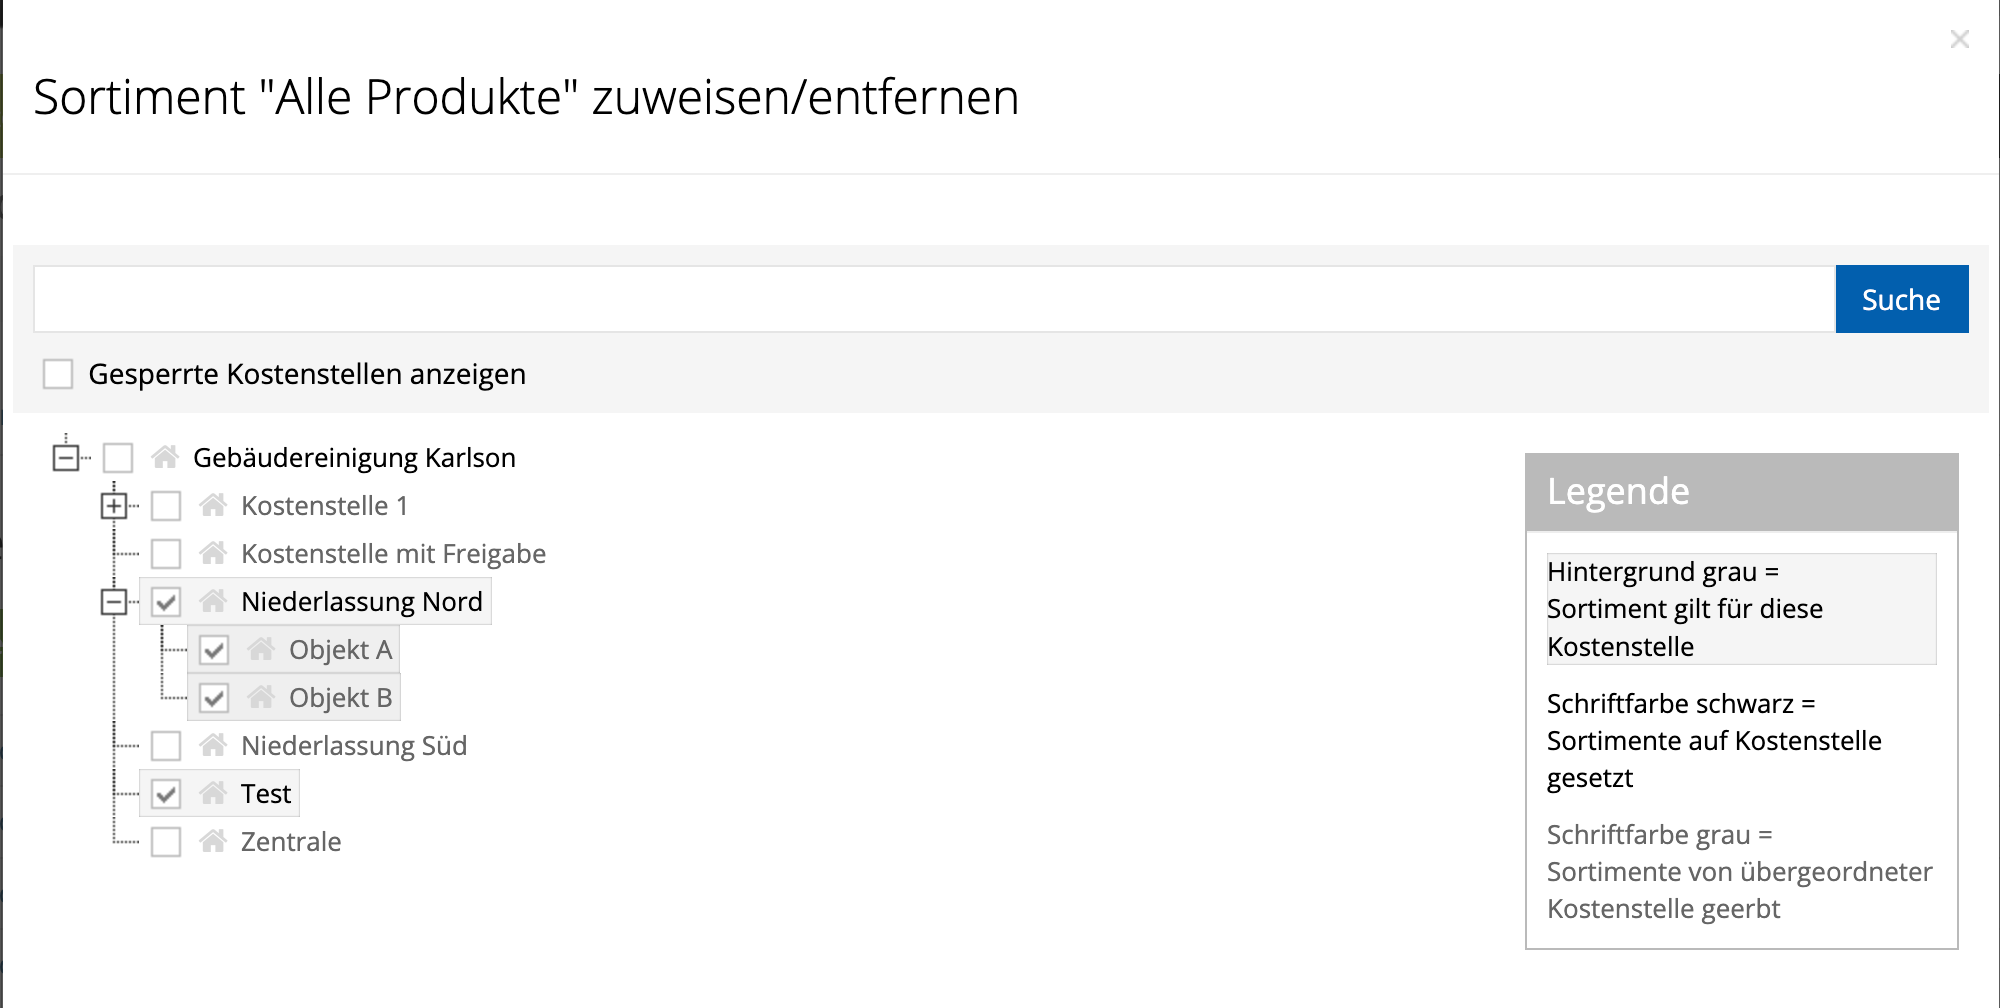Click house icon beside Niederlassung Süd
This screenshot has height=1008, width=2000.
pyautogui.click(x=213, y=745)
